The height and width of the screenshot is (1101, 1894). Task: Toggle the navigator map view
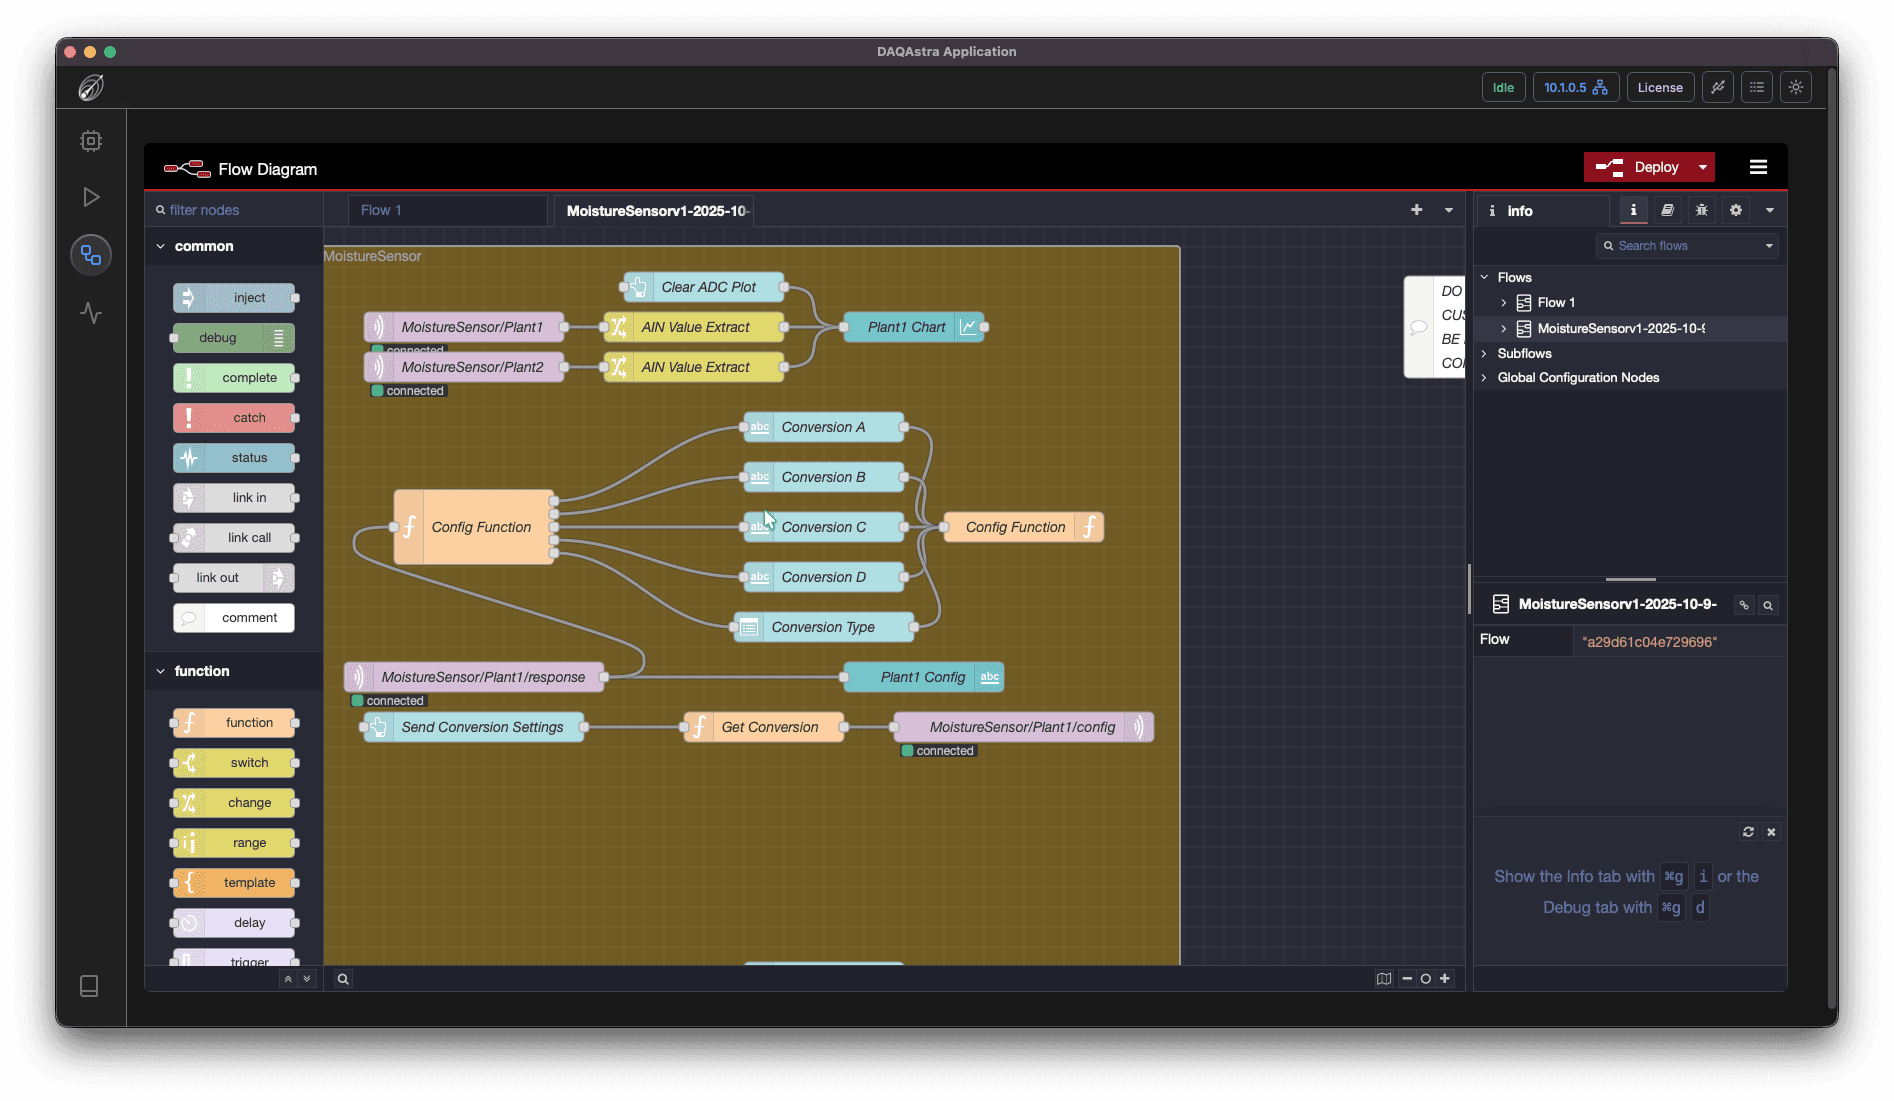(x=1383, y=979)
